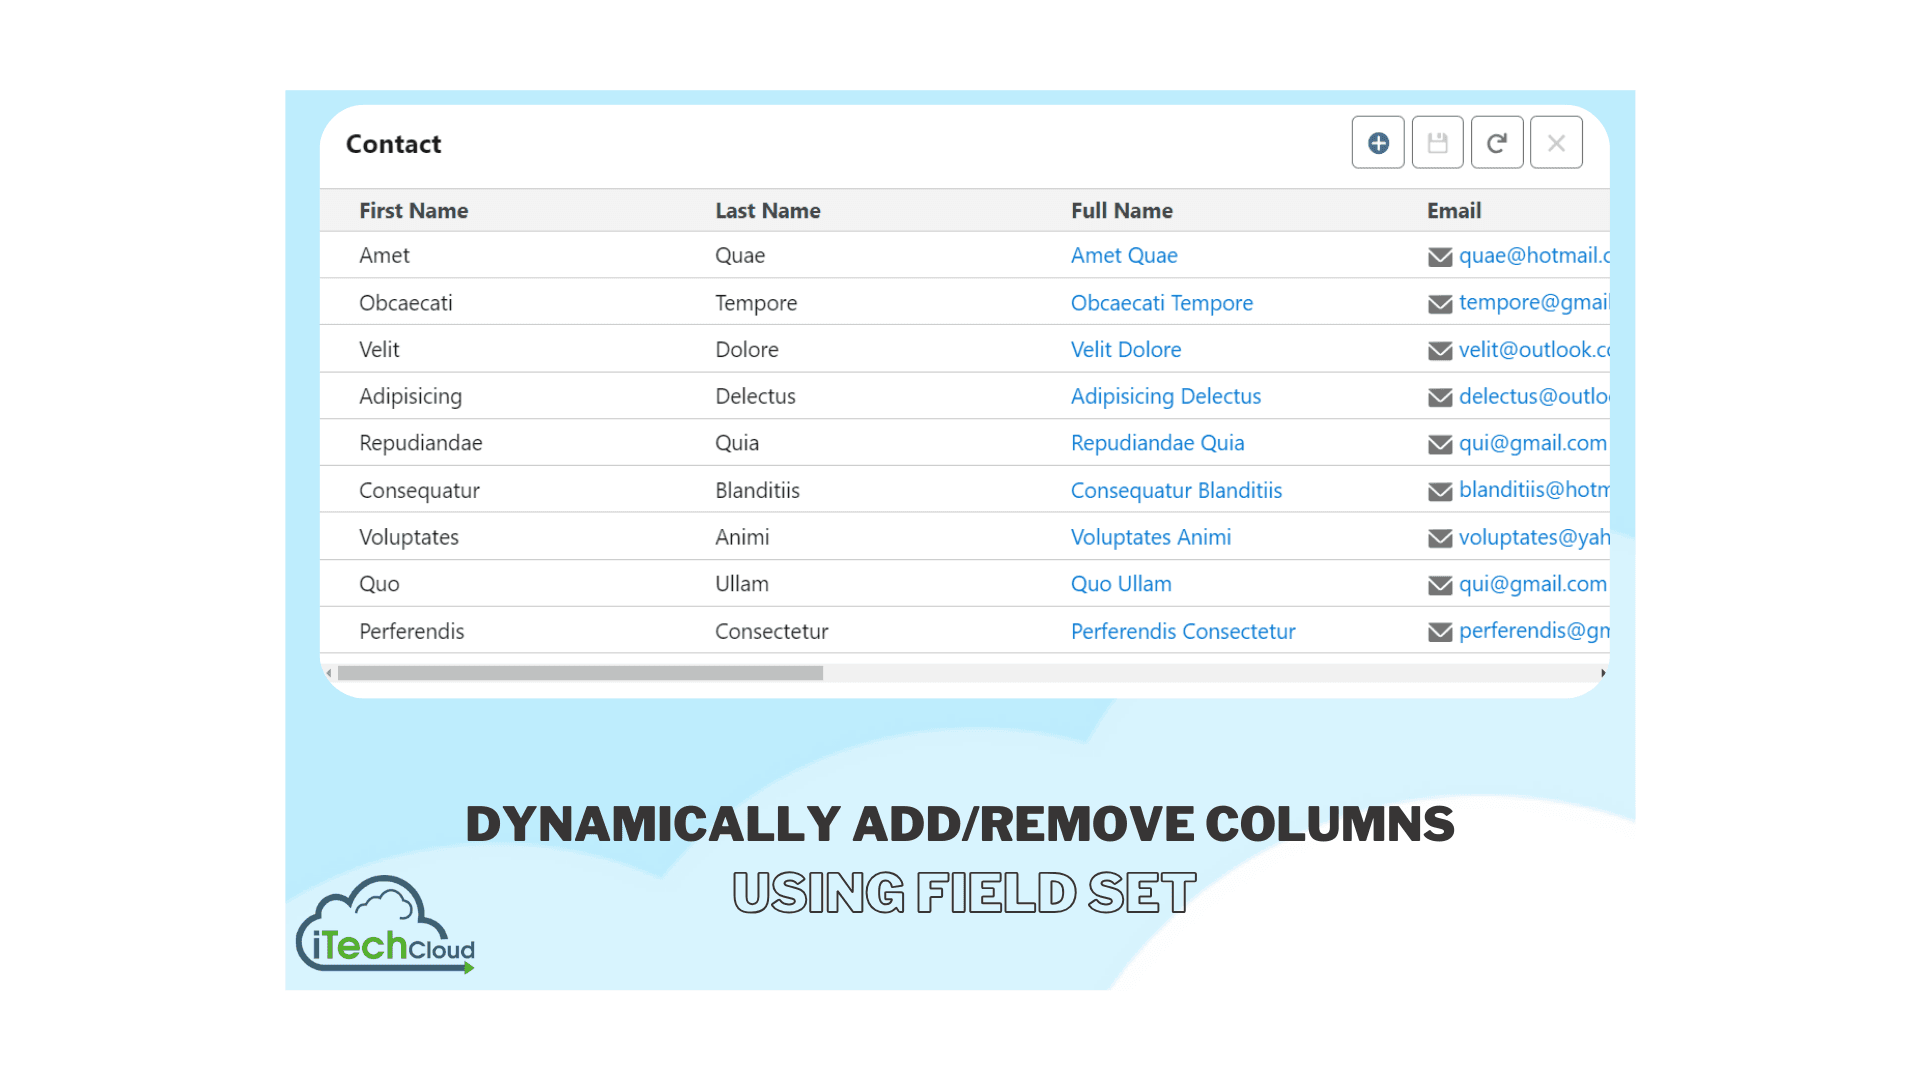1920x1080 pixels.
Task: Select the 'Quae' last name cell
Action: 740,256
